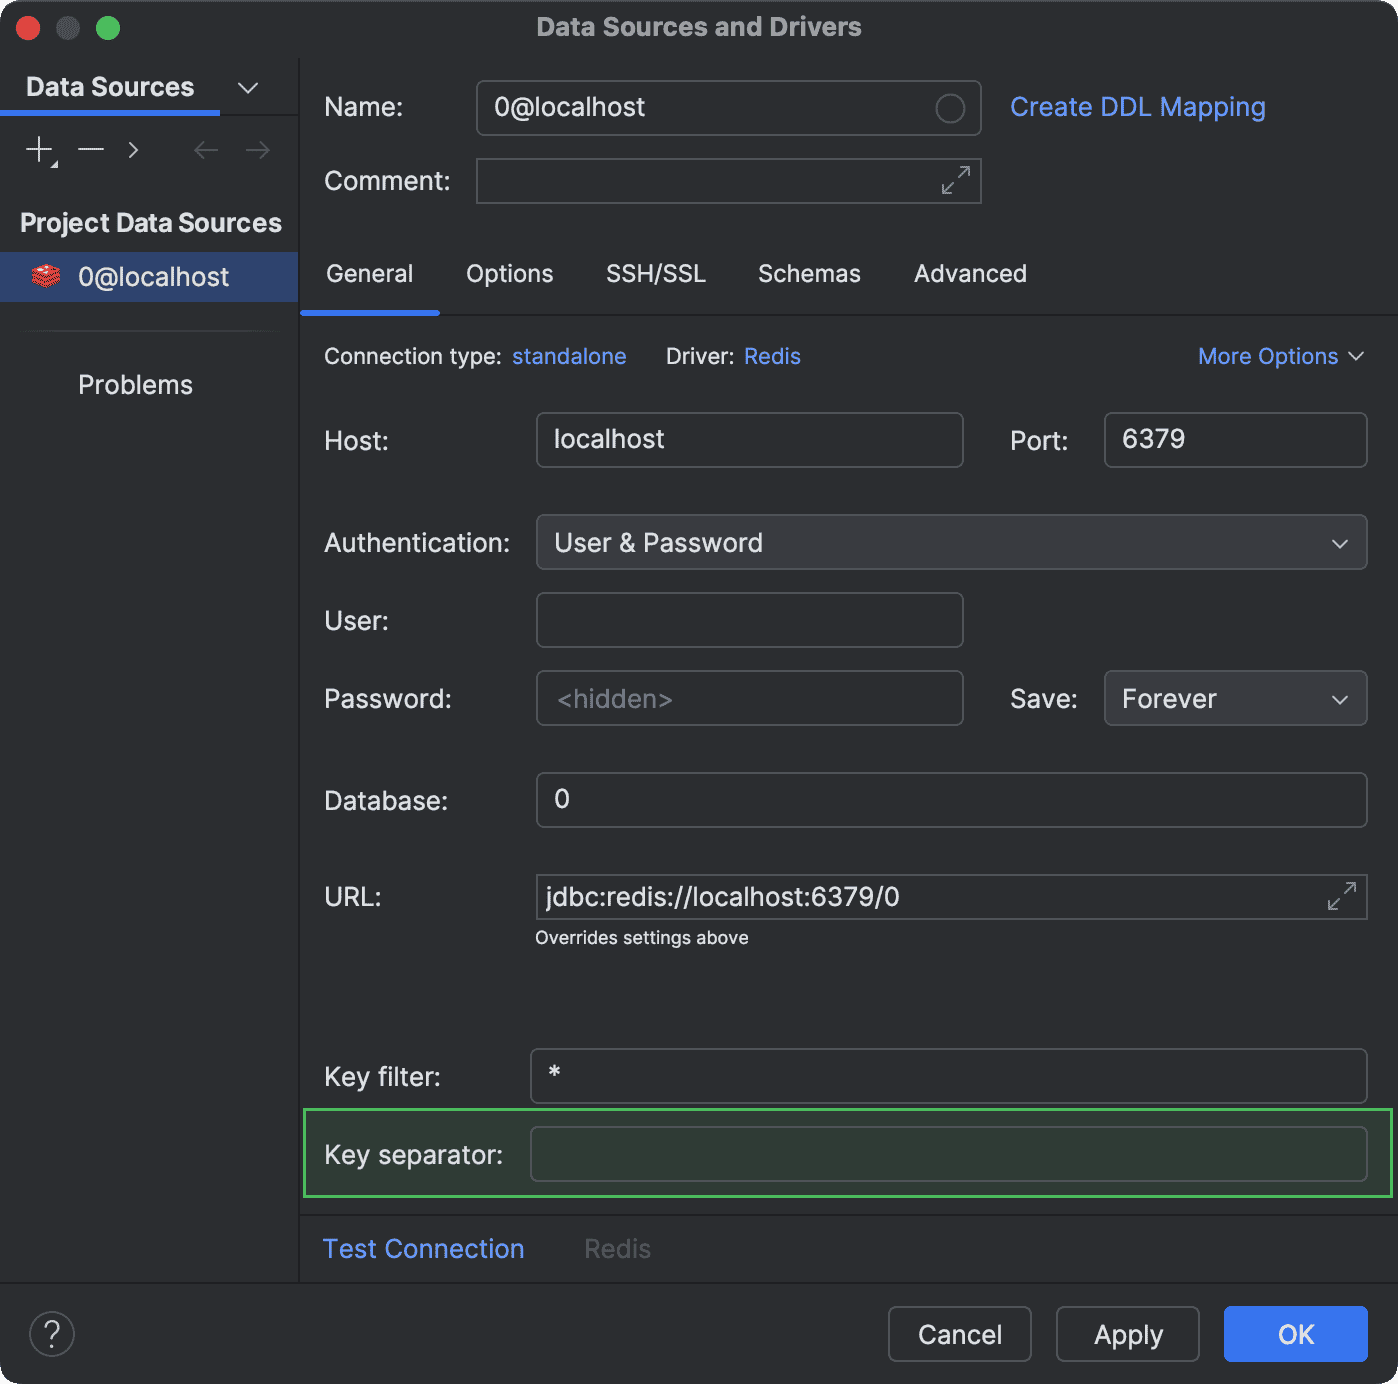This screenshot has width=1398, height=1384.
Task: Open the Authentication dropdown
Action: [950, 543]
